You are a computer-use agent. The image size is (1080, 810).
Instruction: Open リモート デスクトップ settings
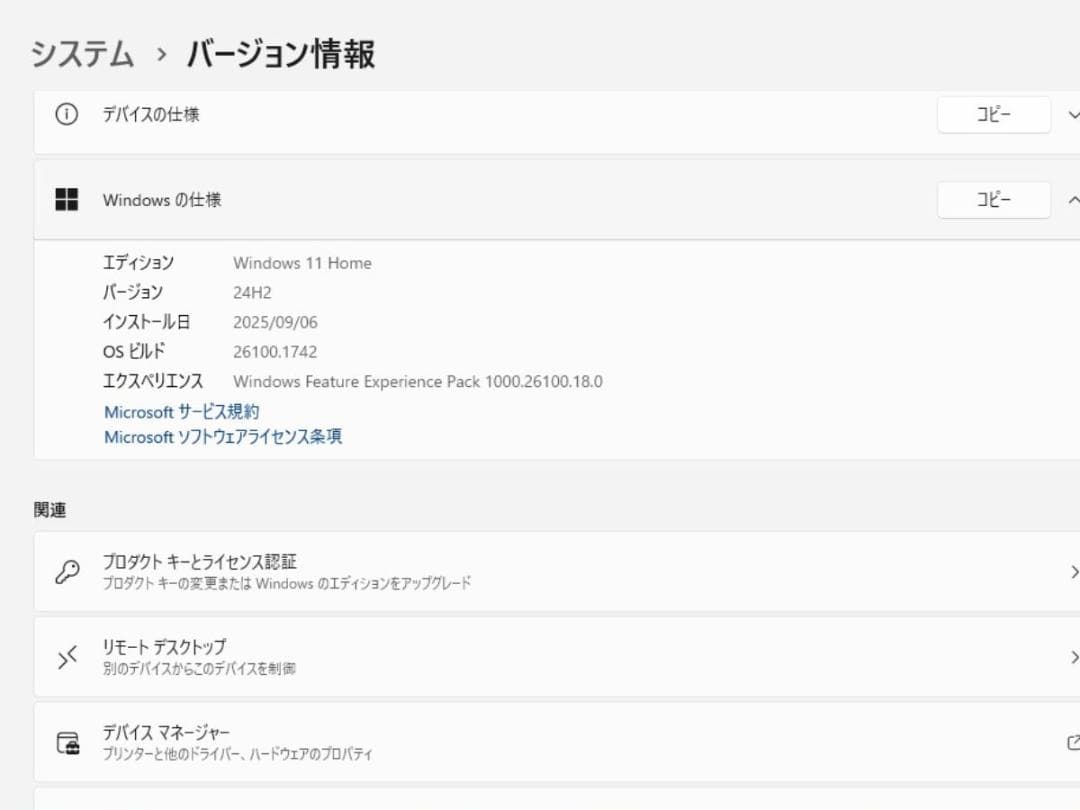(x=557, y=657)
